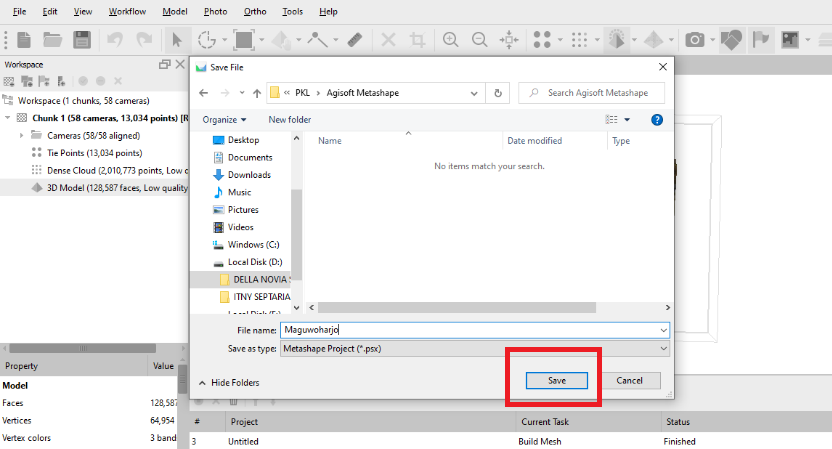Open the Tools menu
Screen dimensions: 832x449
tap(292, 12)
